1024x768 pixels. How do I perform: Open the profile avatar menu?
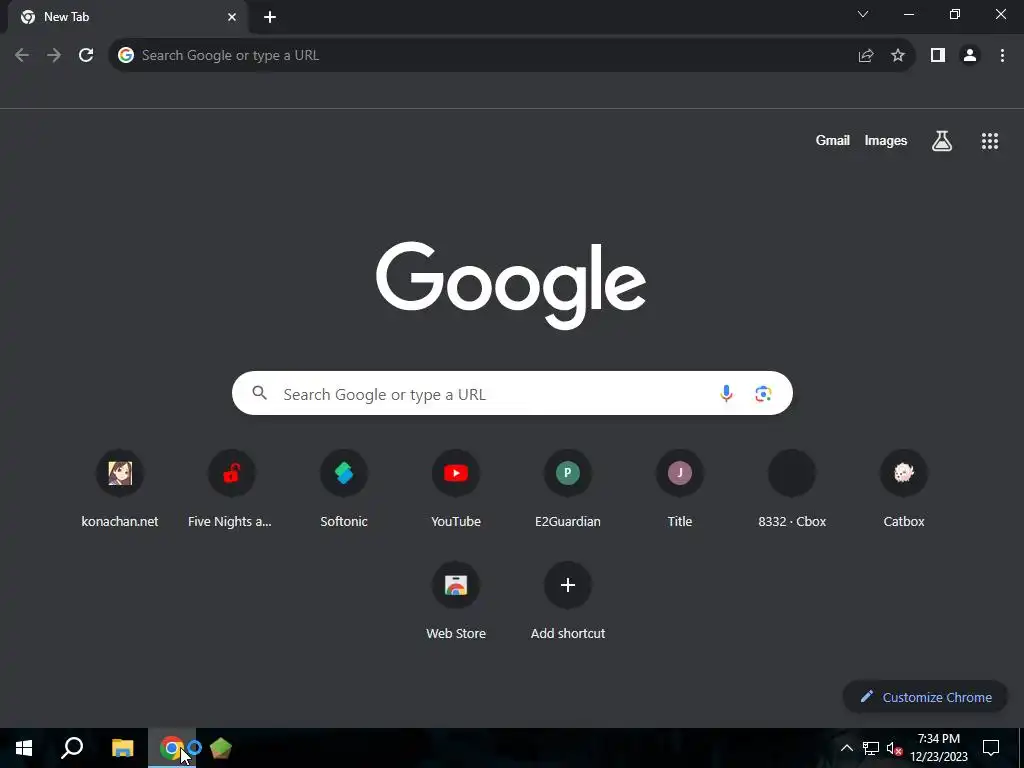[970, 56]
